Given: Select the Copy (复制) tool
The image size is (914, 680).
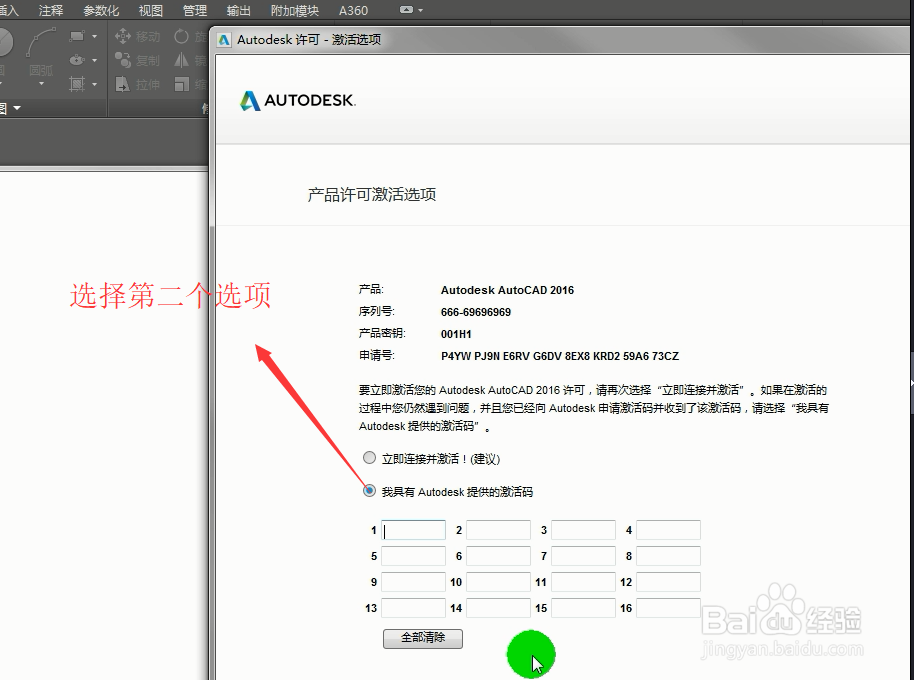Looking at the screenshot, I should click(x=138, y=60).
